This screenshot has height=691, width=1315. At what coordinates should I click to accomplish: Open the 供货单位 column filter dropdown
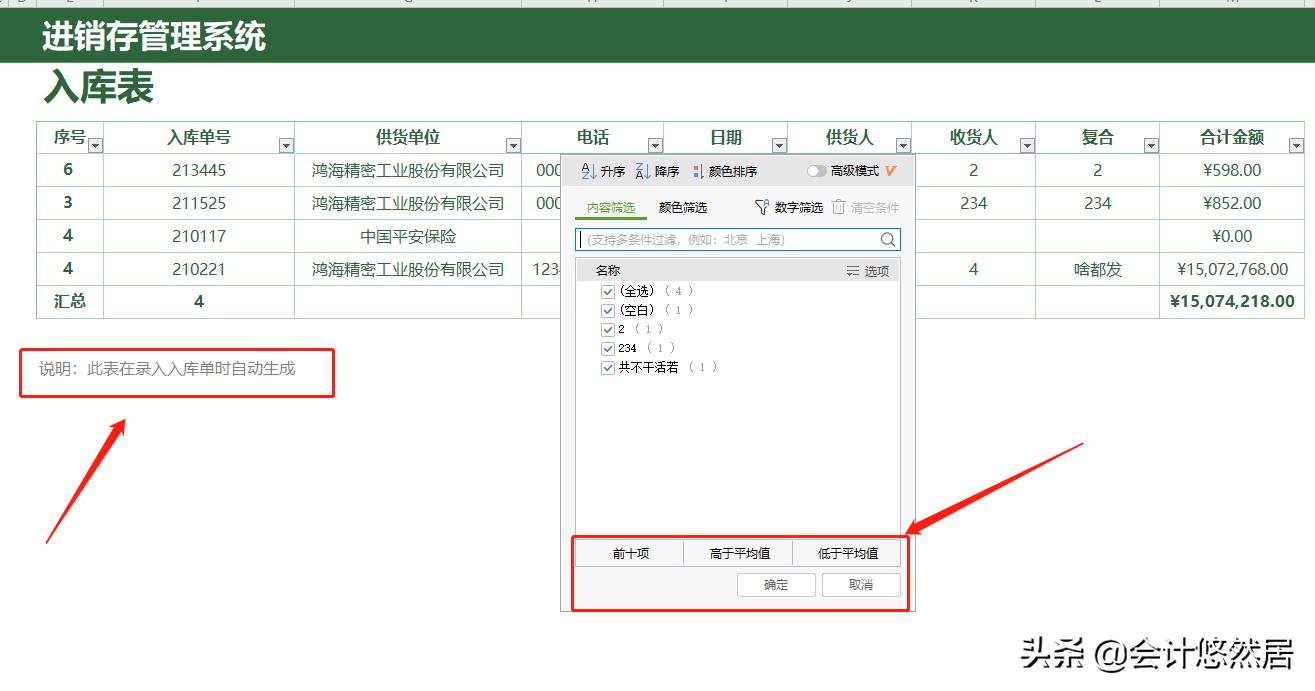point(512,145)
